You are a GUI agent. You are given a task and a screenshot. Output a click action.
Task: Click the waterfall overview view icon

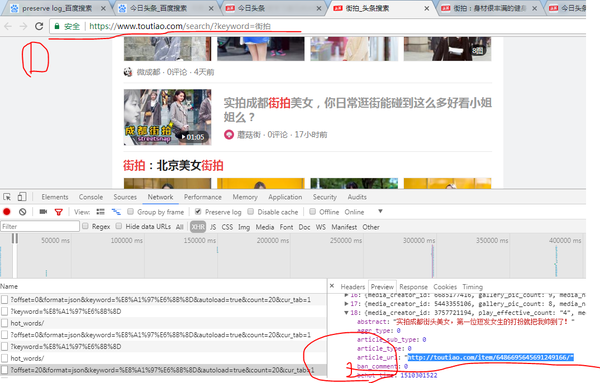116,212
